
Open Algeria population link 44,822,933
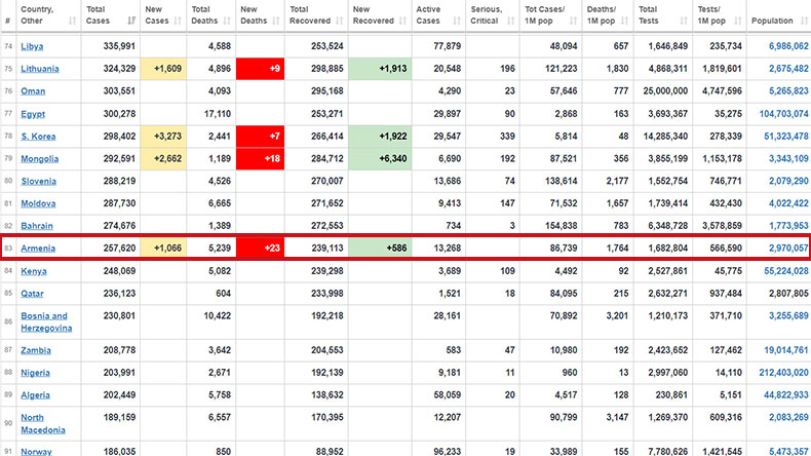(786, 395)
